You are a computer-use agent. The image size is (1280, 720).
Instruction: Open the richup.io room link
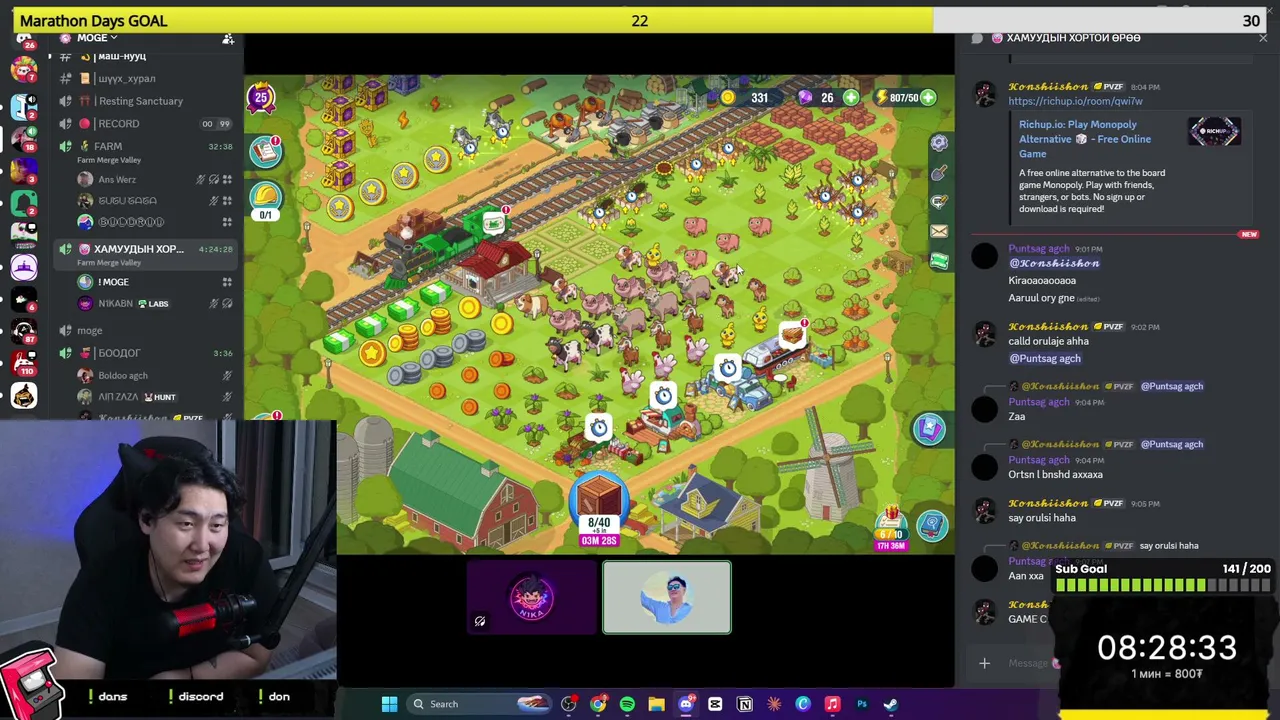pyautogui.click(x=1075, y=101)
